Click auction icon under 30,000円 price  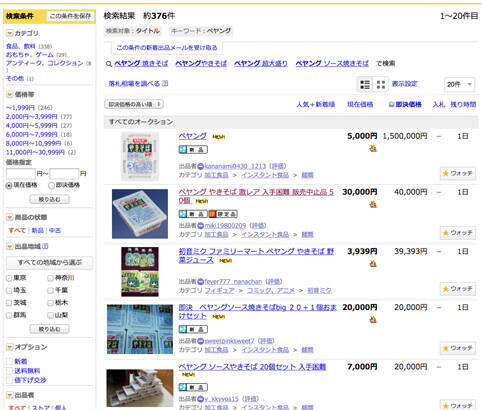pos(373,204)
